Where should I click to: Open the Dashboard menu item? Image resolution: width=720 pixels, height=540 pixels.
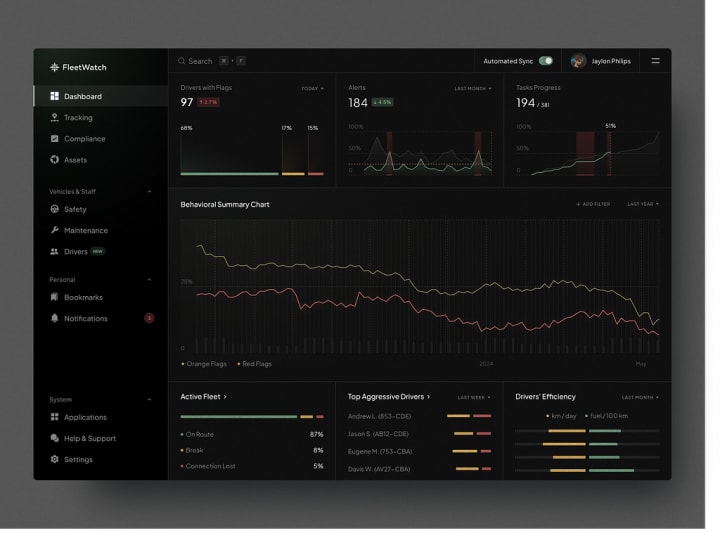point(101,96)
